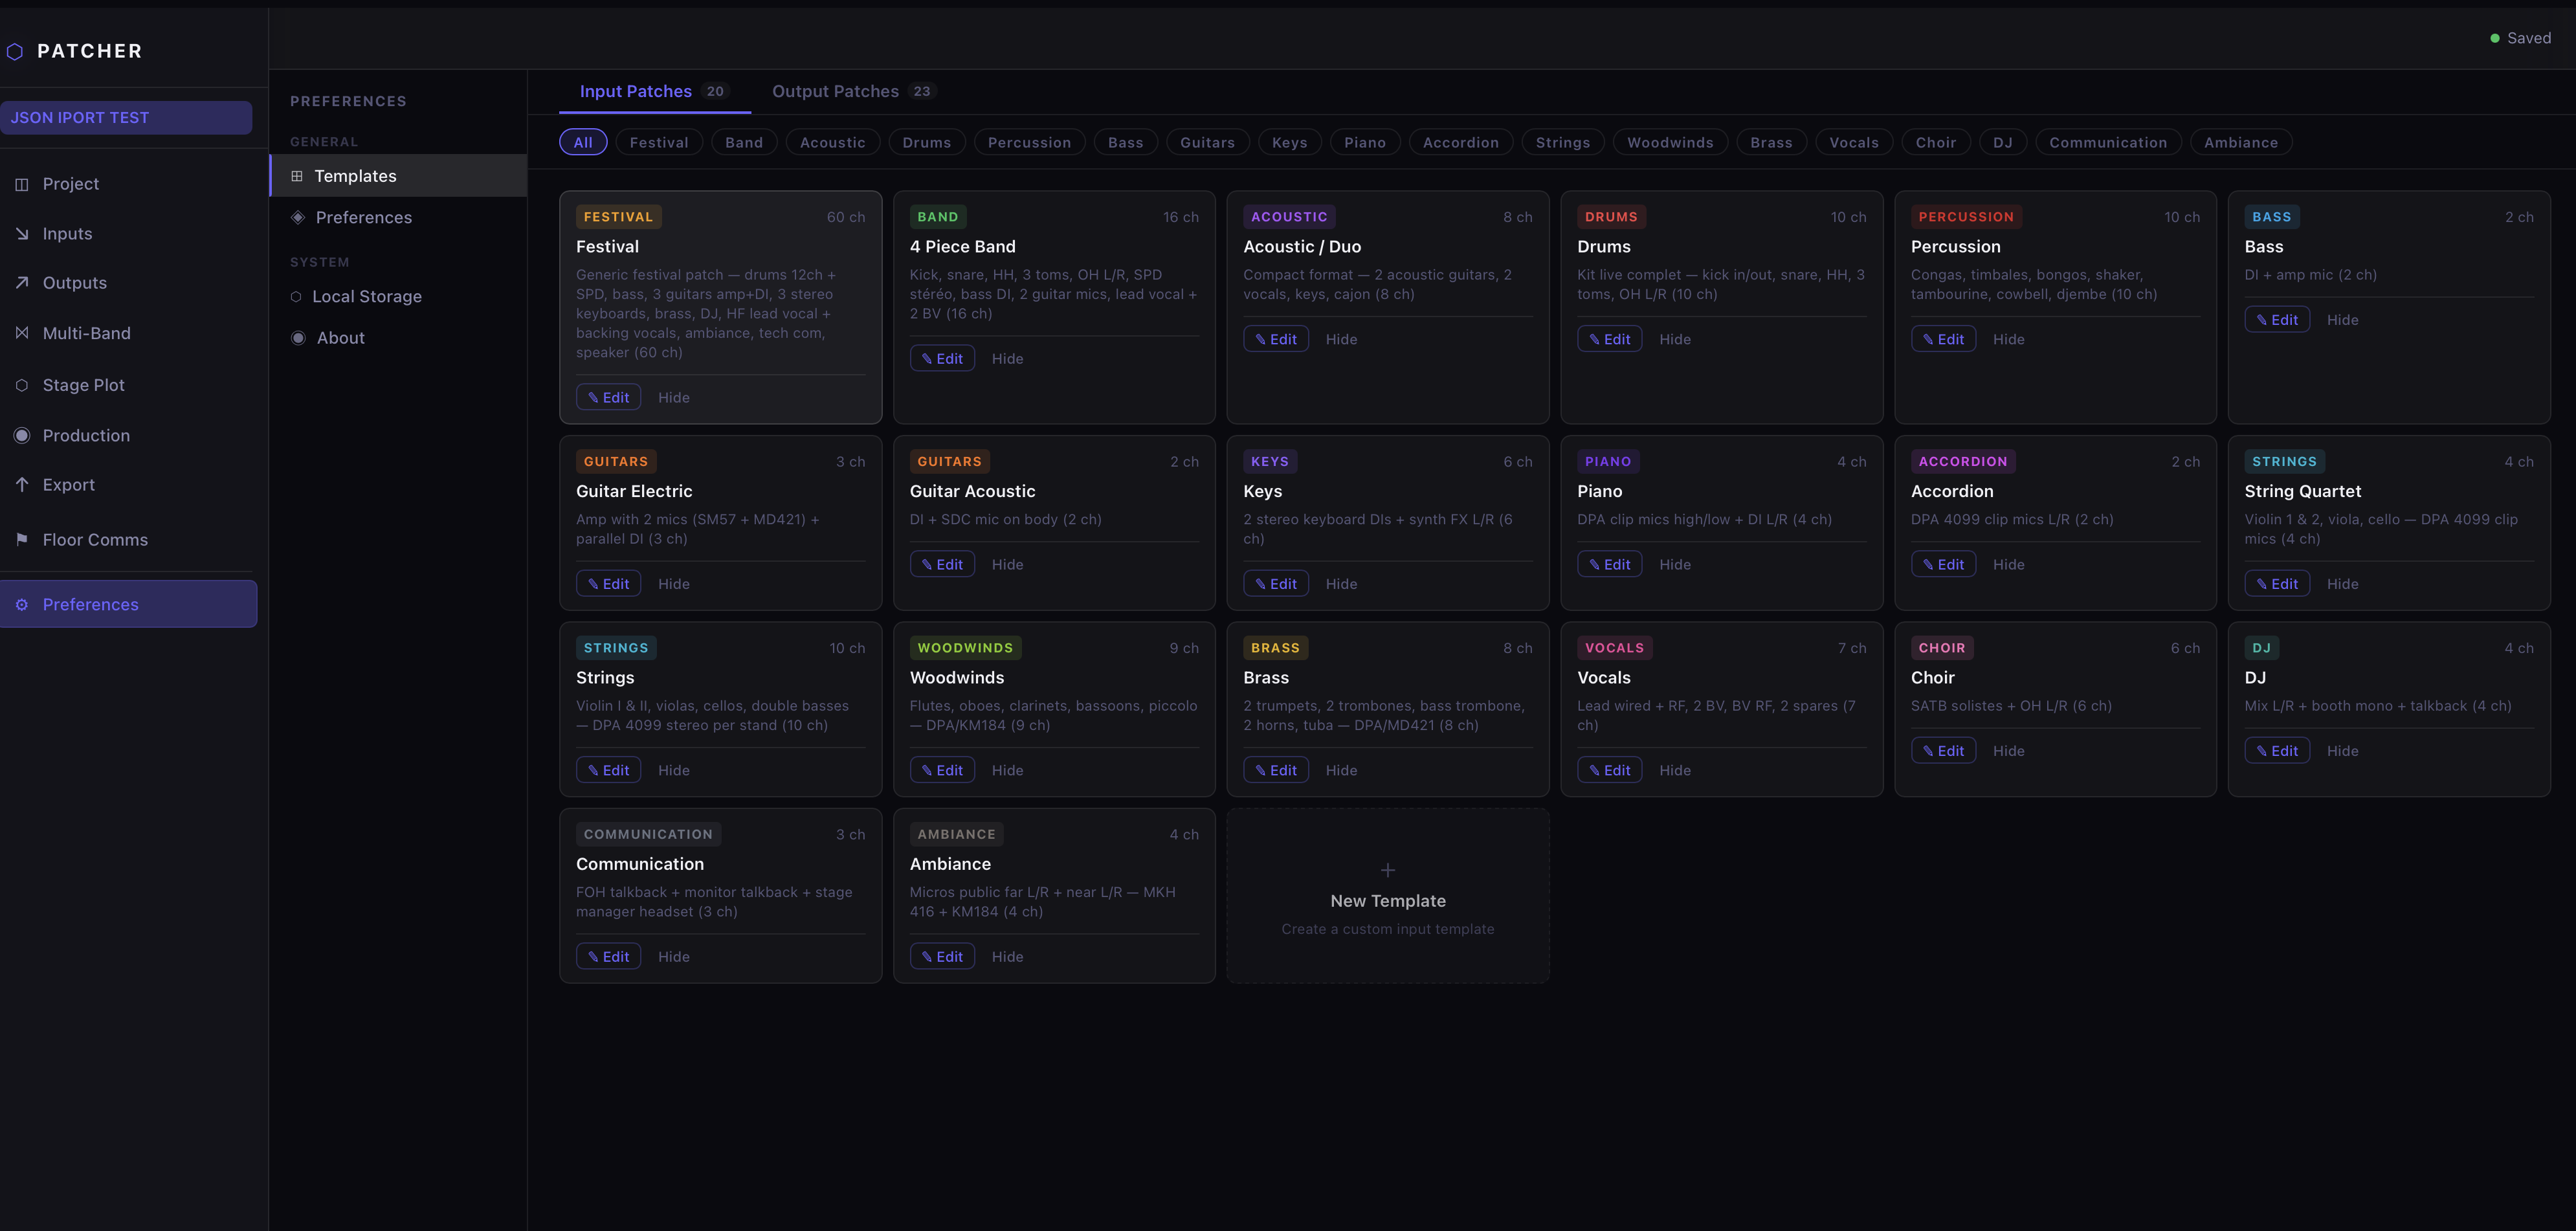
Task: Filter templates by Festival
Action: pyautogui.click(x=659, y=142)
